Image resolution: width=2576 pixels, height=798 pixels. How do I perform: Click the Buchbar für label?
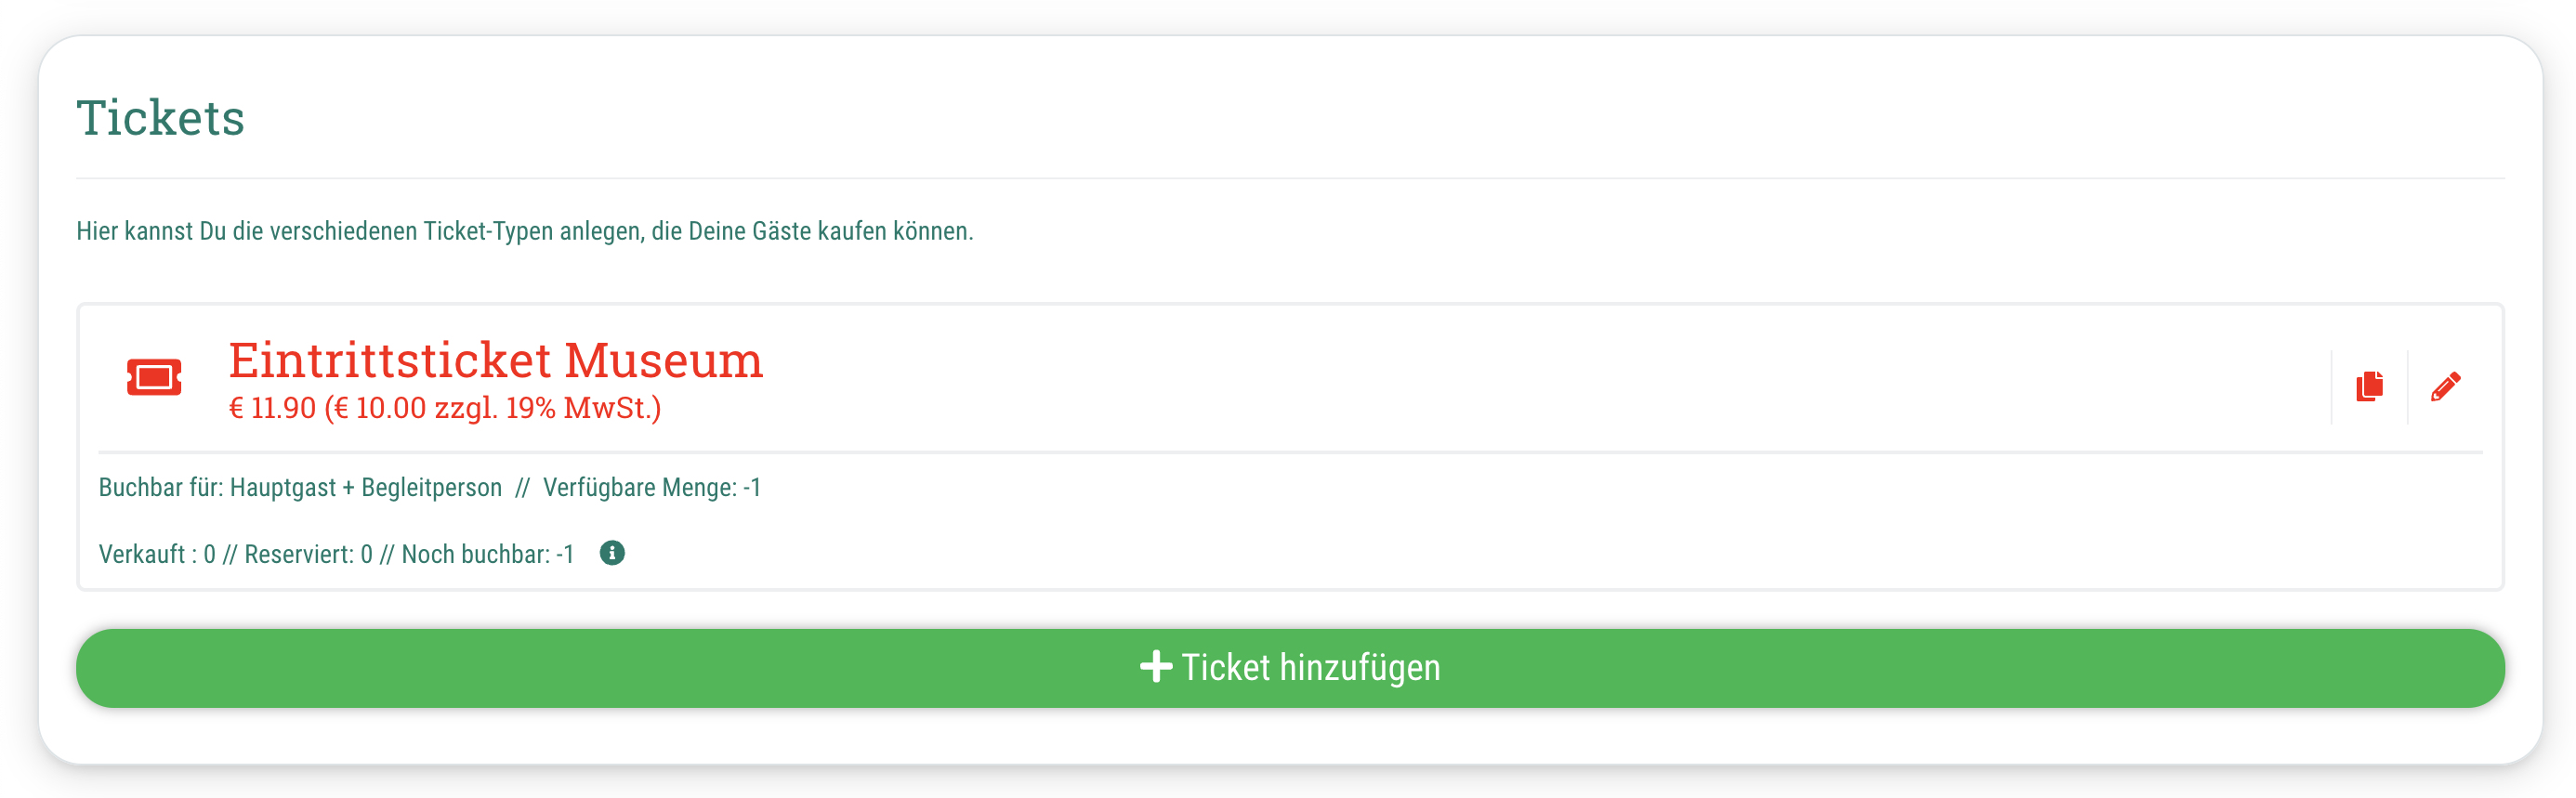point(161,488)
